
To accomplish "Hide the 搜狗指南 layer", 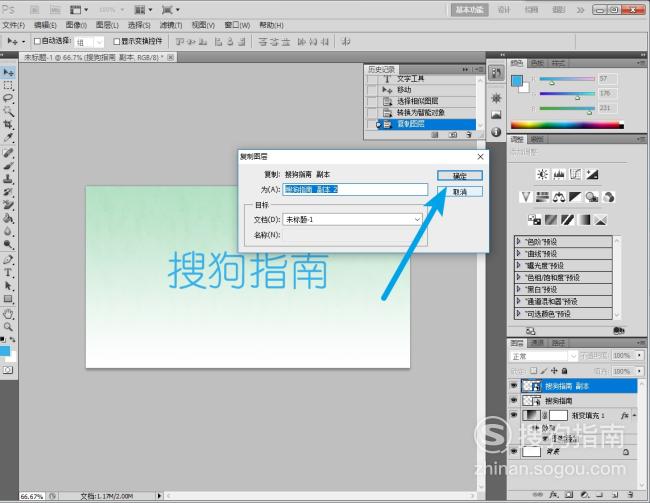I will tap(514, 400).
